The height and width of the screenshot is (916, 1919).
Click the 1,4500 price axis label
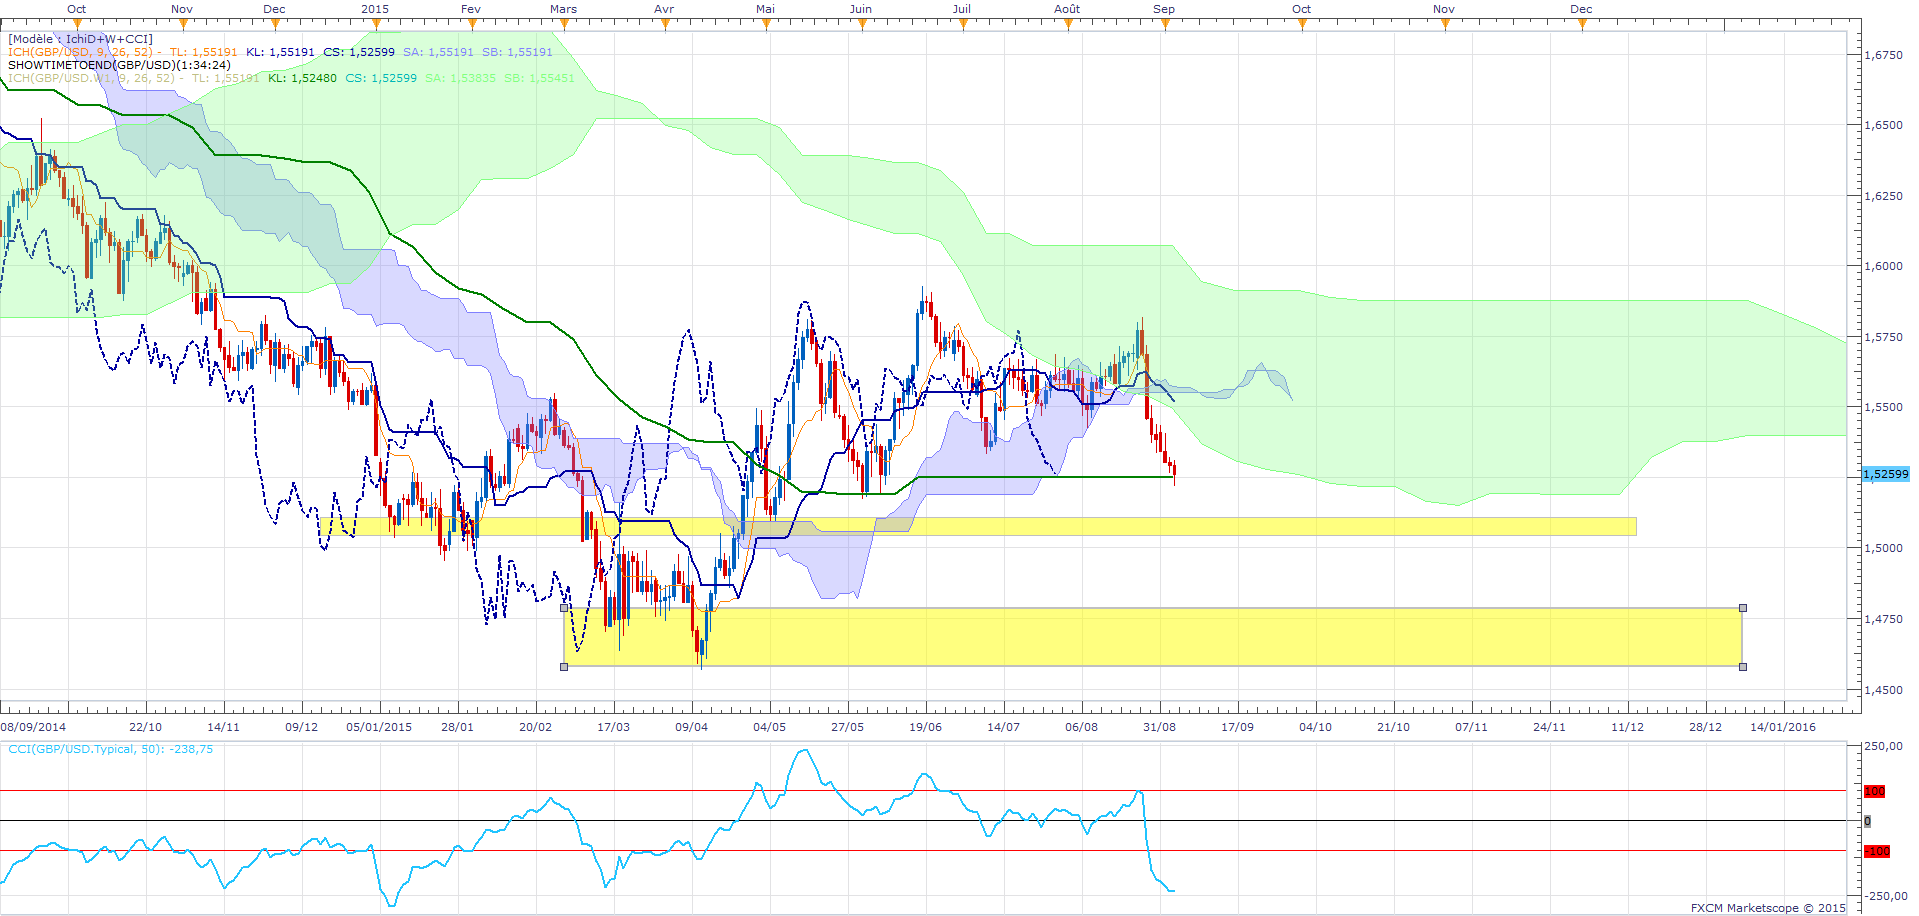[x=1884, y=690]
